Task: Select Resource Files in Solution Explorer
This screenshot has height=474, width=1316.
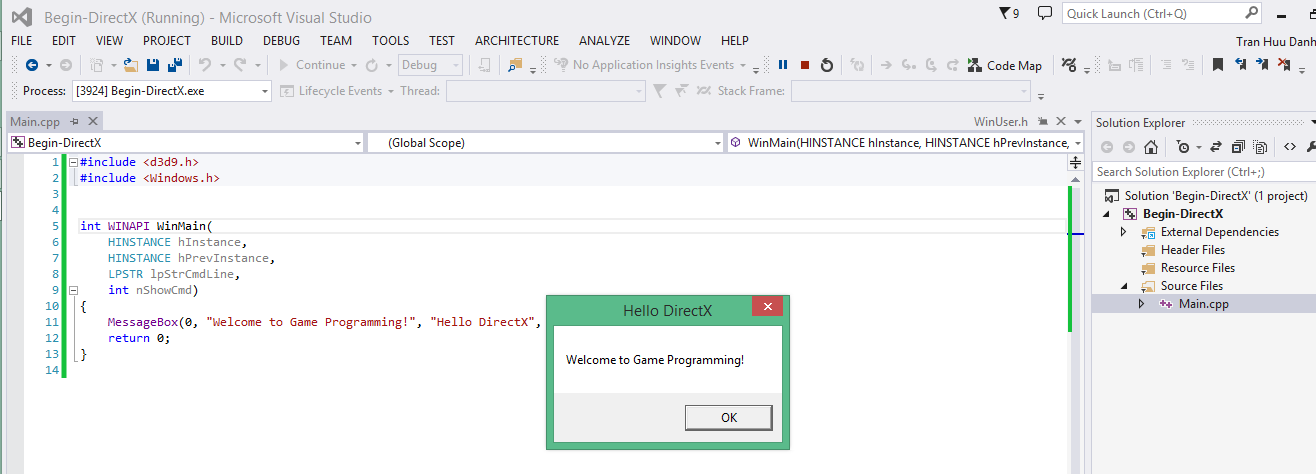Action: tap(1198, 268)
